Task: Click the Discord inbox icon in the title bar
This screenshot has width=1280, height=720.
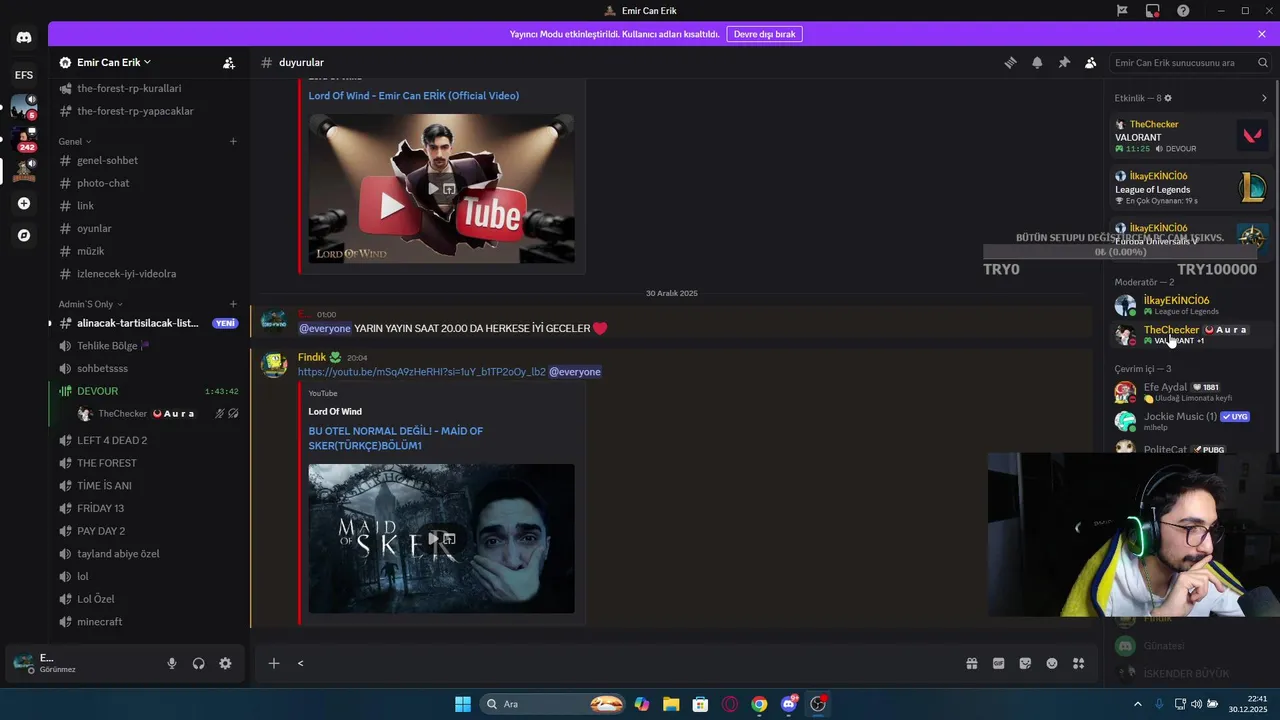Action: tap(1152, 11)
